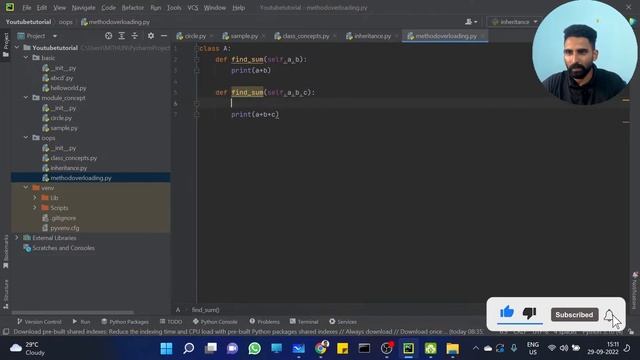This screenshot has height=360, width=640.
Task: Select inheritance.py in project tree
Action: 64,168
